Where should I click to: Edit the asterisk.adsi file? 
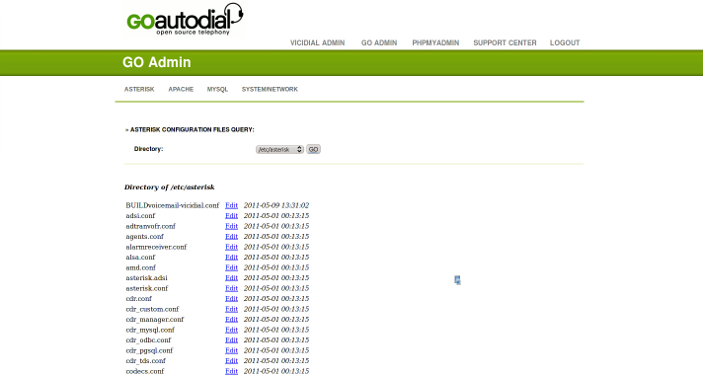(x=231, y=278)
